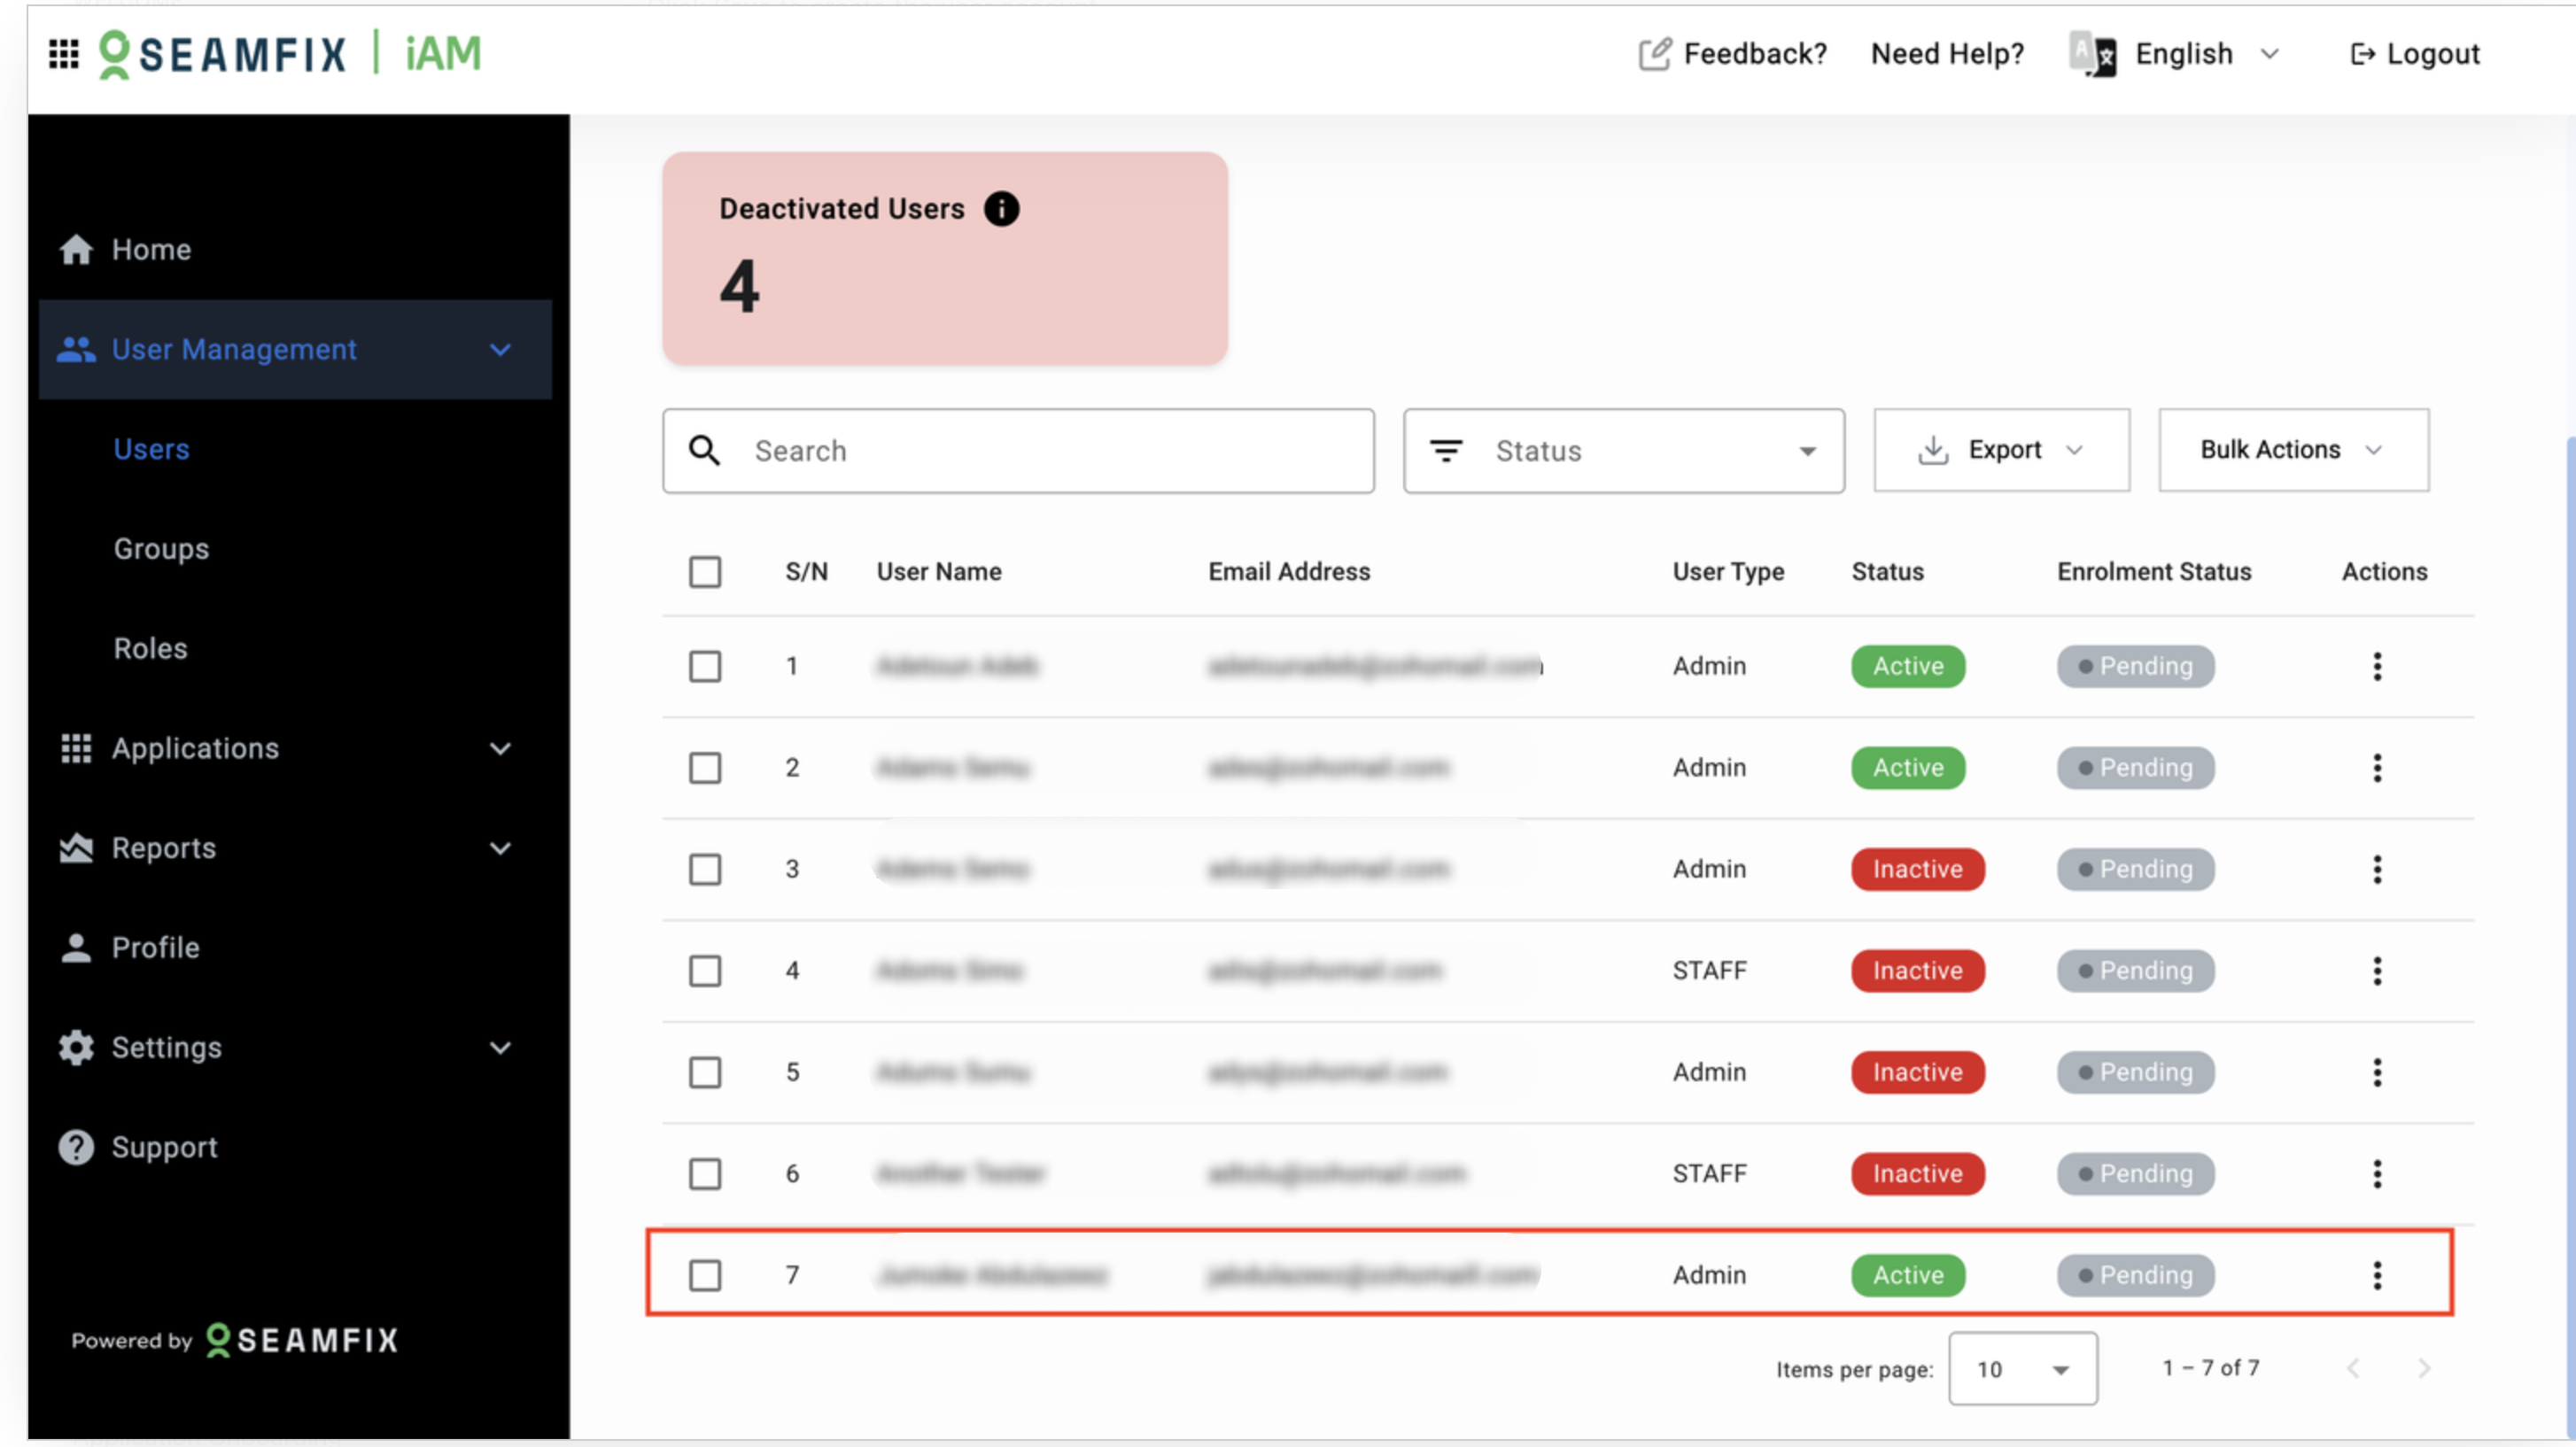Check the checkbox for user row 3

tap(705, 869)
